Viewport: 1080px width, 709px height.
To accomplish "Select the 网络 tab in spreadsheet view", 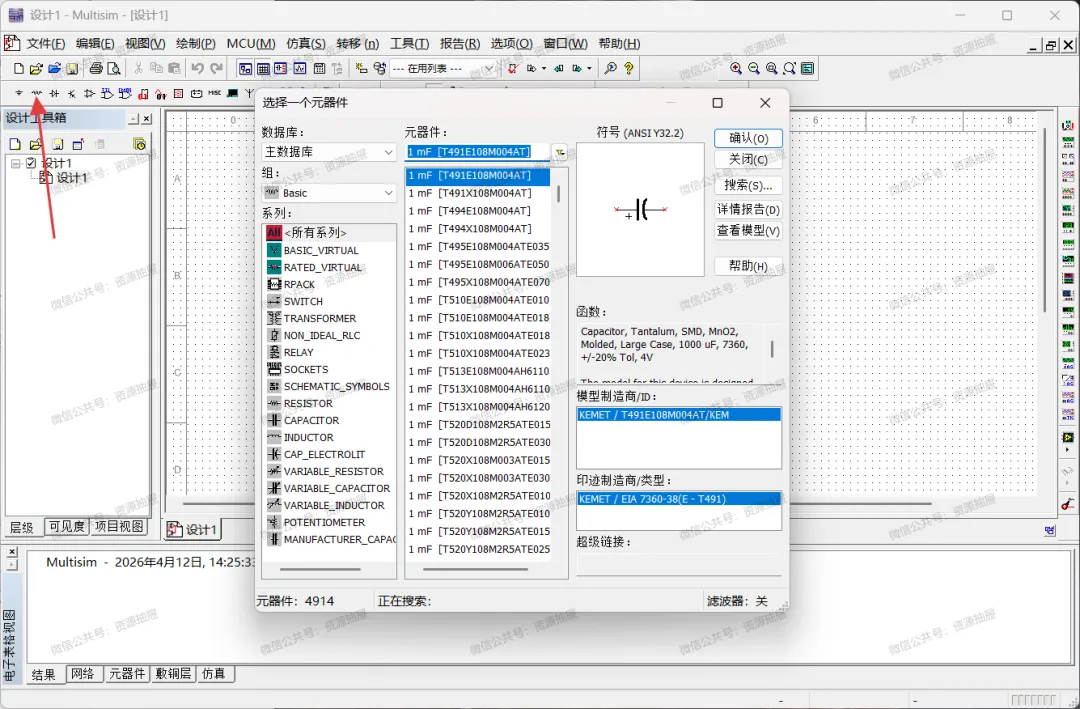I will point(83,674).
